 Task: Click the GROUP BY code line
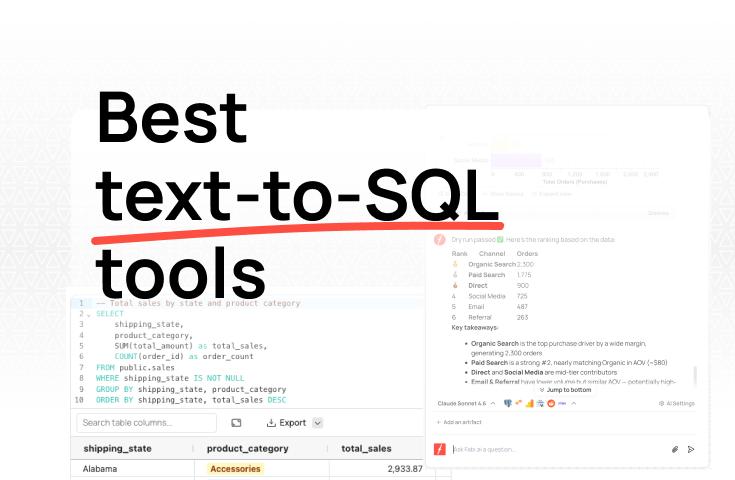191,390
